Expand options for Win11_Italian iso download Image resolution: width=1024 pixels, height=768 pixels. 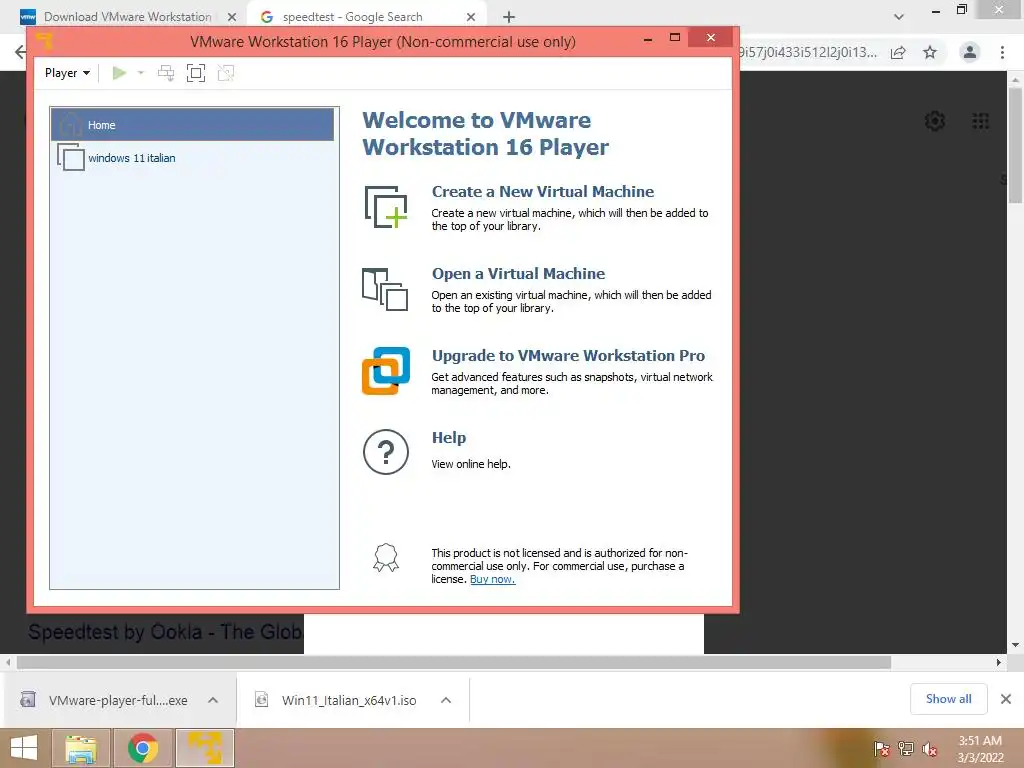(446, 700)
